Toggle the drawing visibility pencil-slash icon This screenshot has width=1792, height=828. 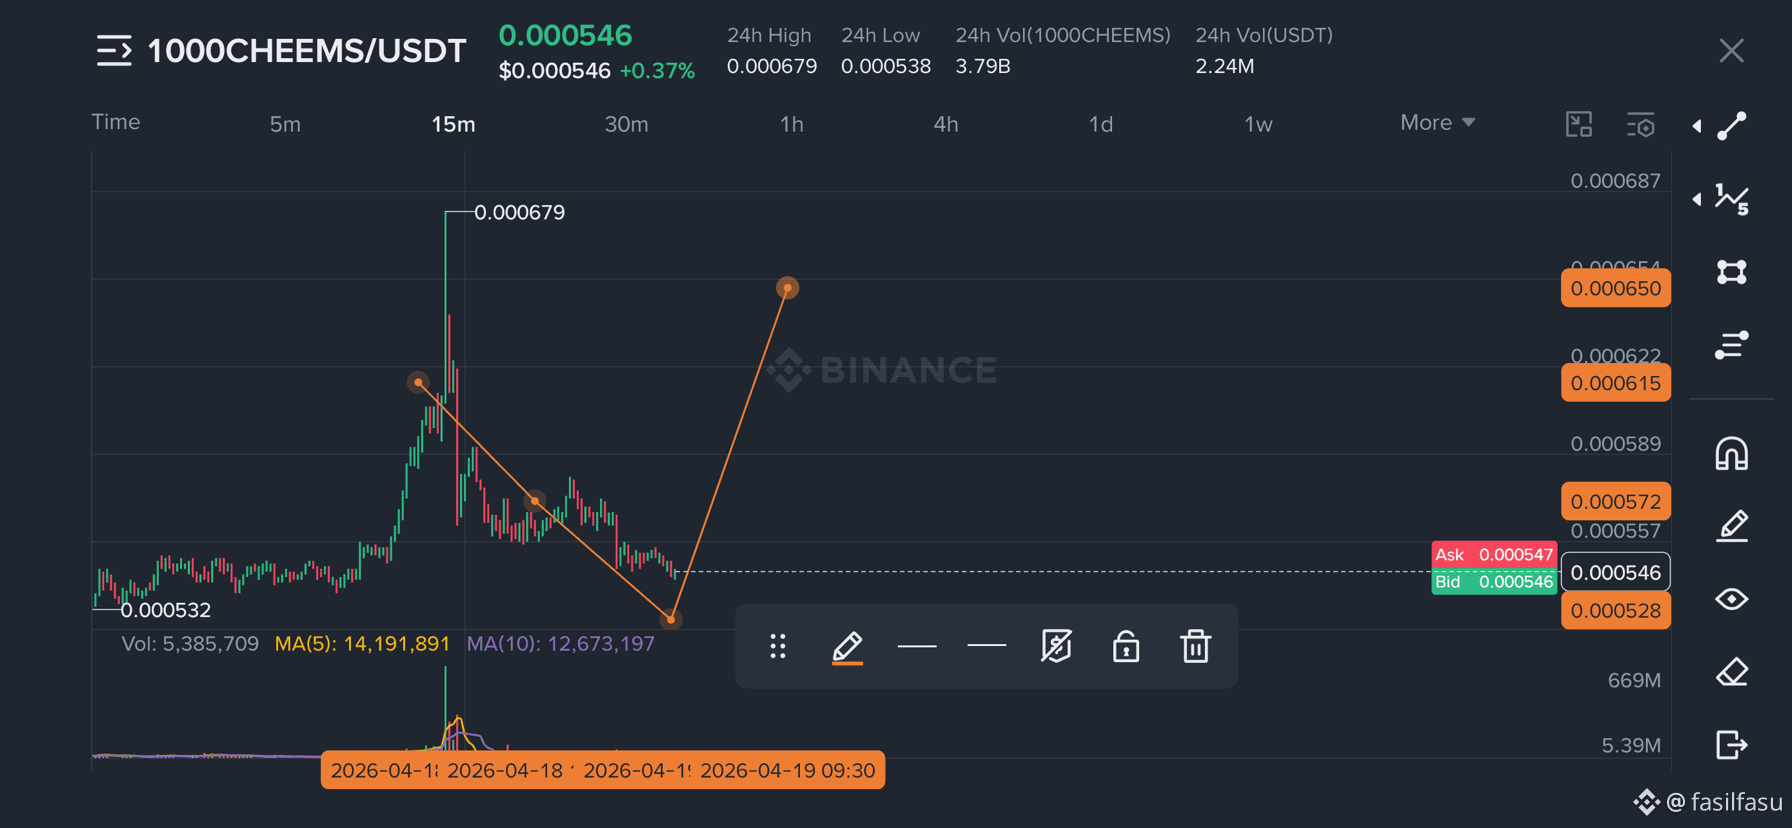pos(1056,647)
